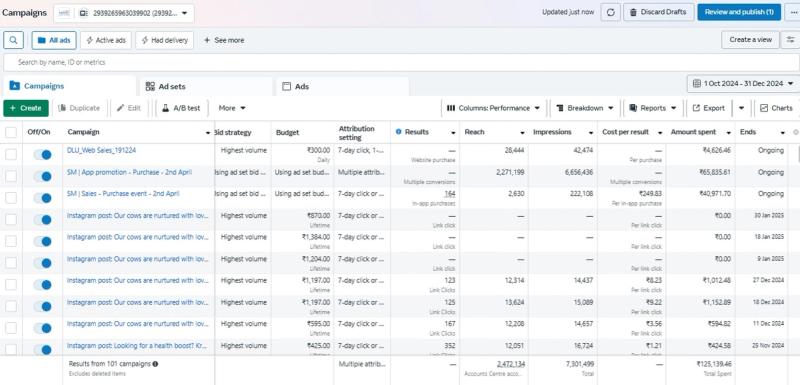This screenshot has height=385, width=800.
Task: Click Review and publish (1)
Action: click(x=739, y=12)
